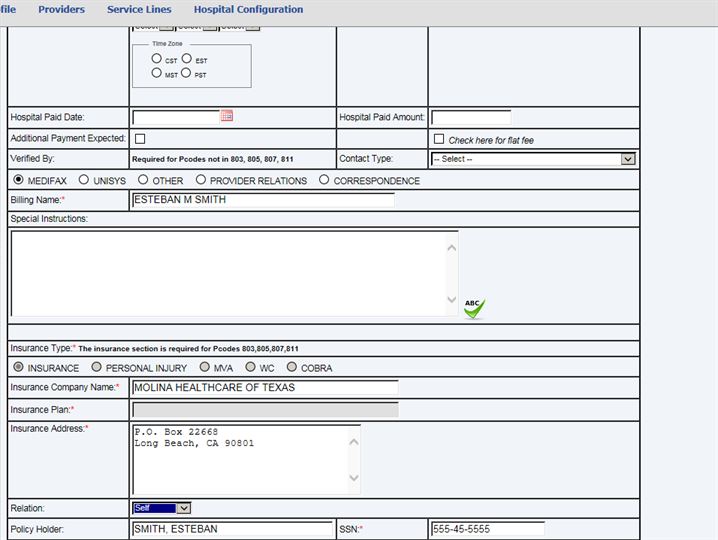Click the Billing Name text field
This screenshot has width=718, height=540.
[262, 200]
